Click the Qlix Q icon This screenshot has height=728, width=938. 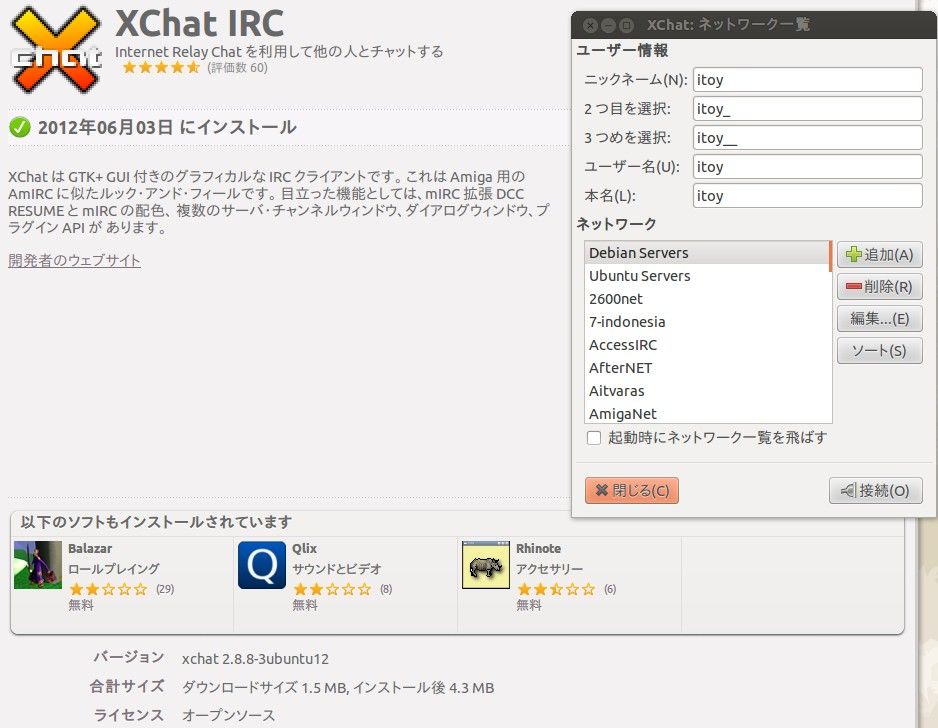point(262,565)
